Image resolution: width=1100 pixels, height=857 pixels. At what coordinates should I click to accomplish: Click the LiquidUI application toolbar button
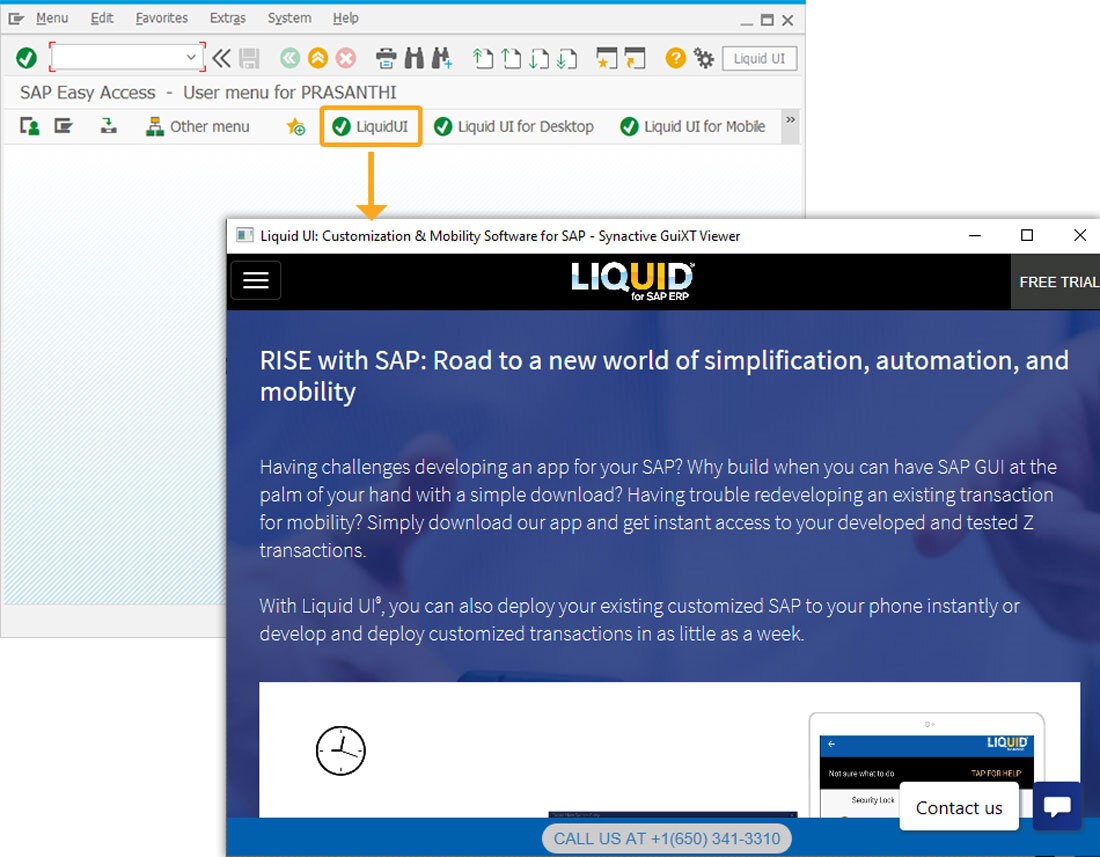coord(370,126)
